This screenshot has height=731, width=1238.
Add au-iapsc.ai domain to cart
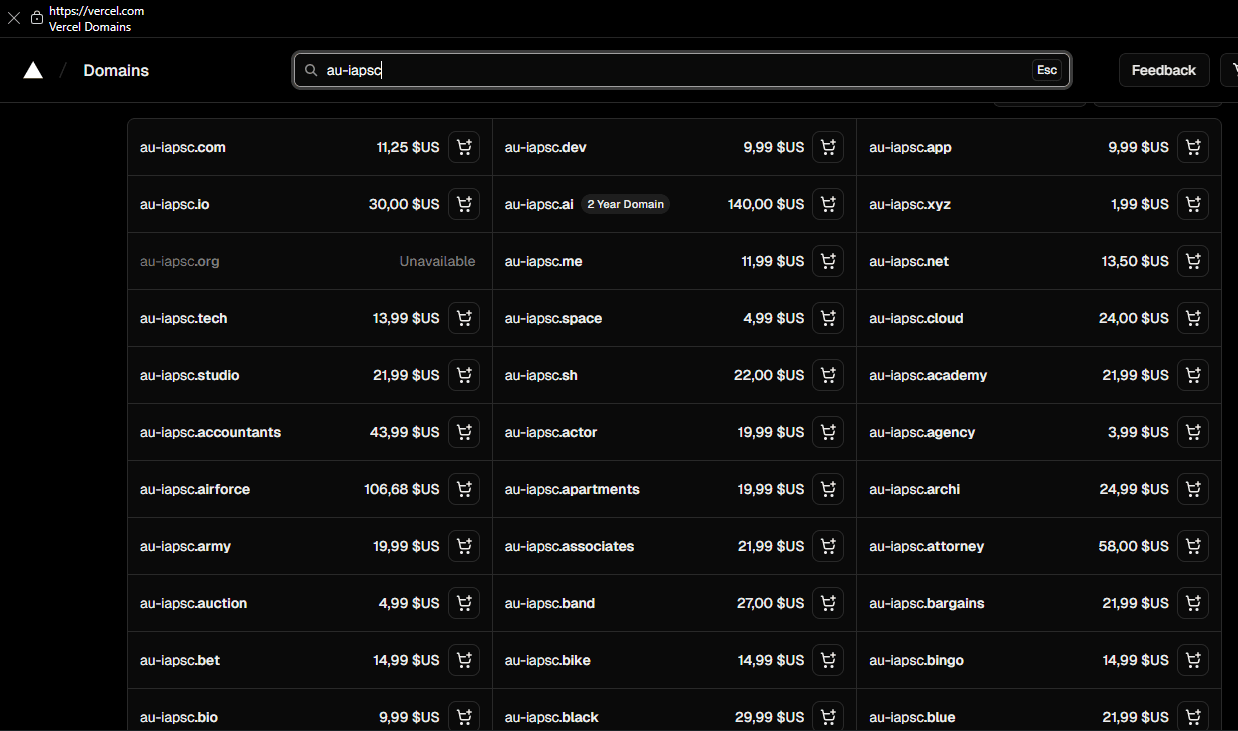(828, 205)
